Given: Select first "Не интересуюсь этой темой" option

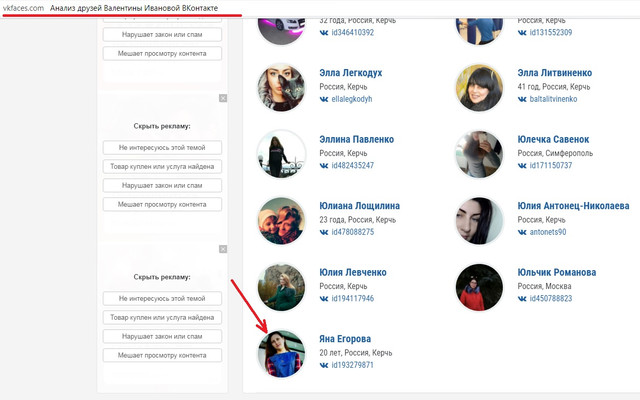Looking at the screenshot, I should pos(162,147).
